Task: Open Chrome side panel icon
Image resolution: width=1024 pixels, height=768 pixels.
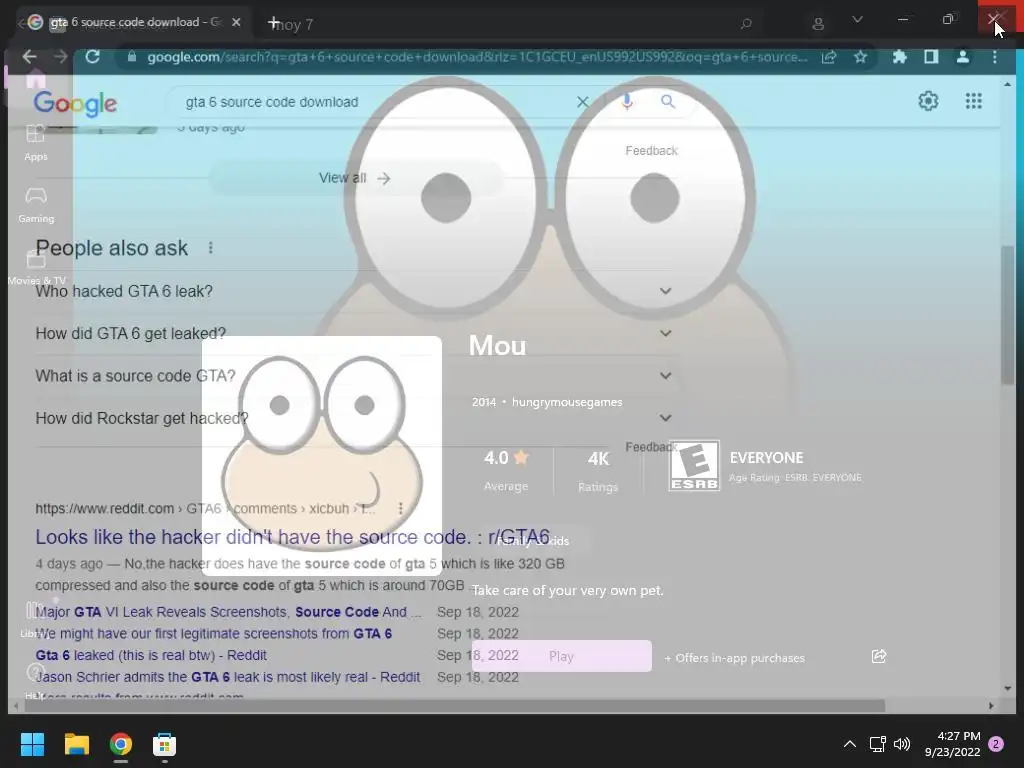Action: click(x=931, y=57)
